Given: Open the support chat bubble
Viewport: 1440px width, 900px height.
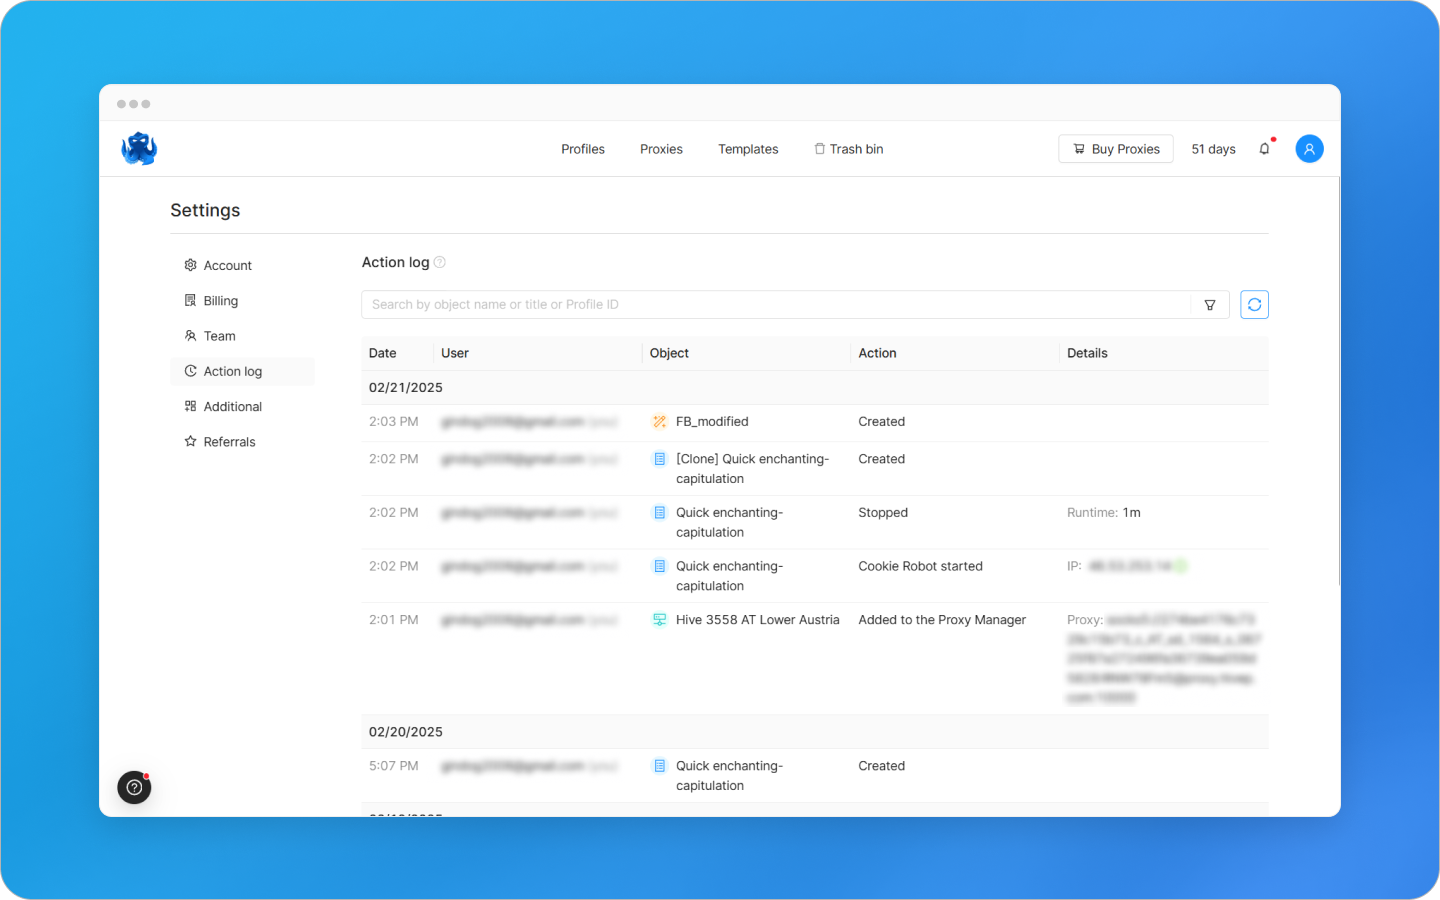Looking at the screenshot, I should click(134, 787).
